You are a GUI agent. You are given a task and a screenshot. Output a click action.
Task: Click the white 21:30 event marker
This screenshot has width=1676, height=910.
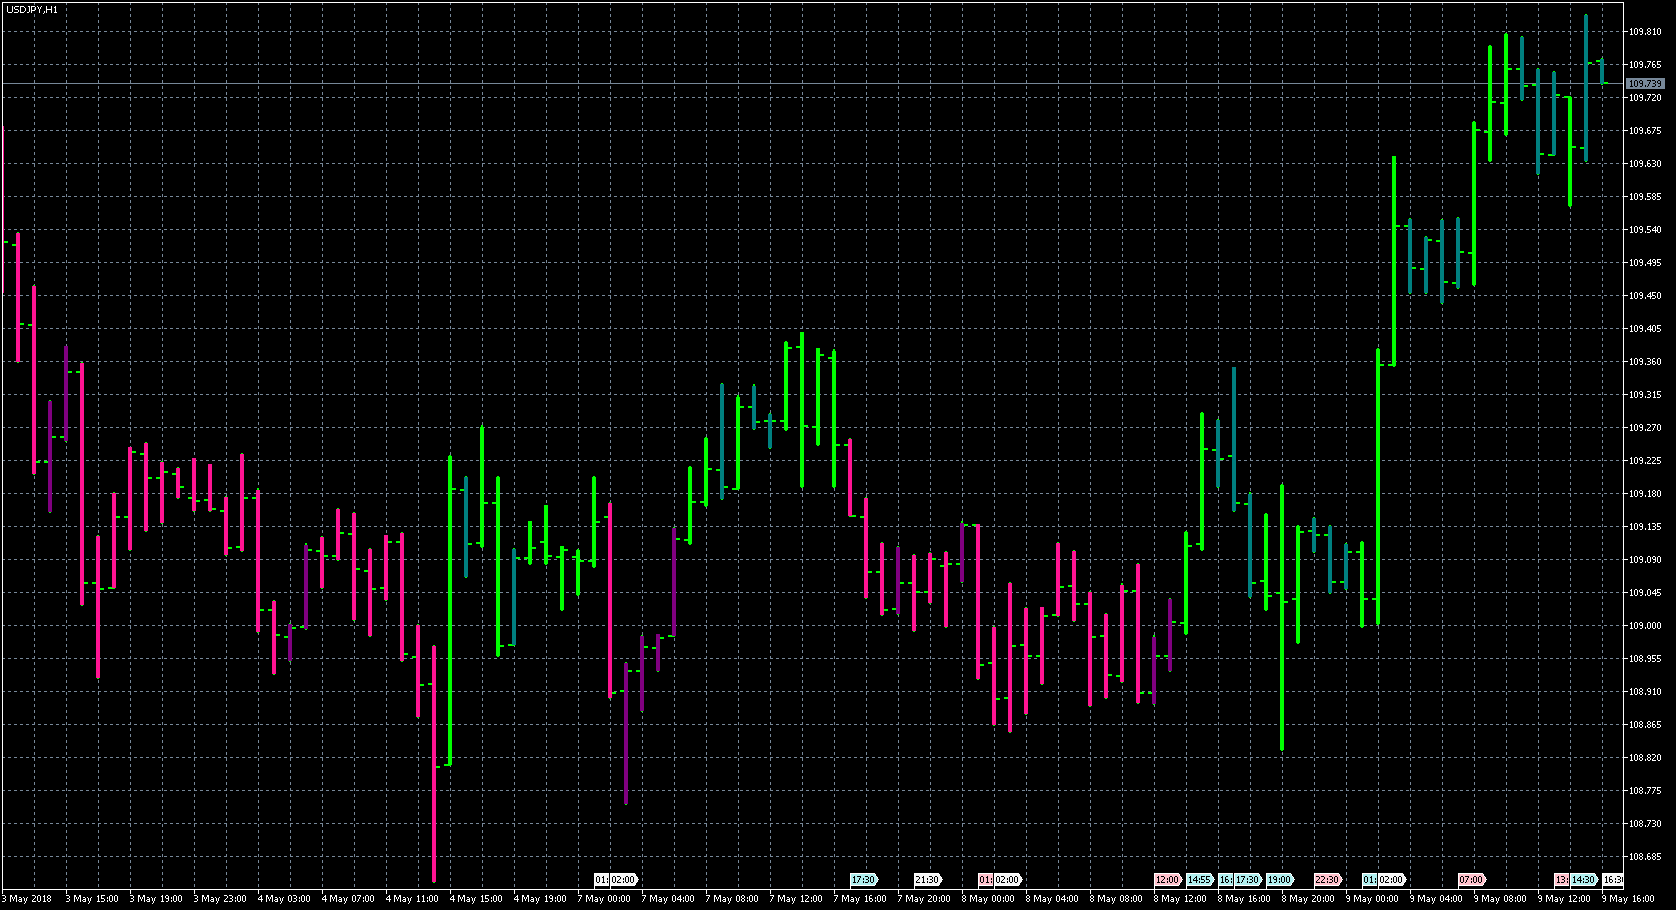pyautogui.click(x=927, y=880)
